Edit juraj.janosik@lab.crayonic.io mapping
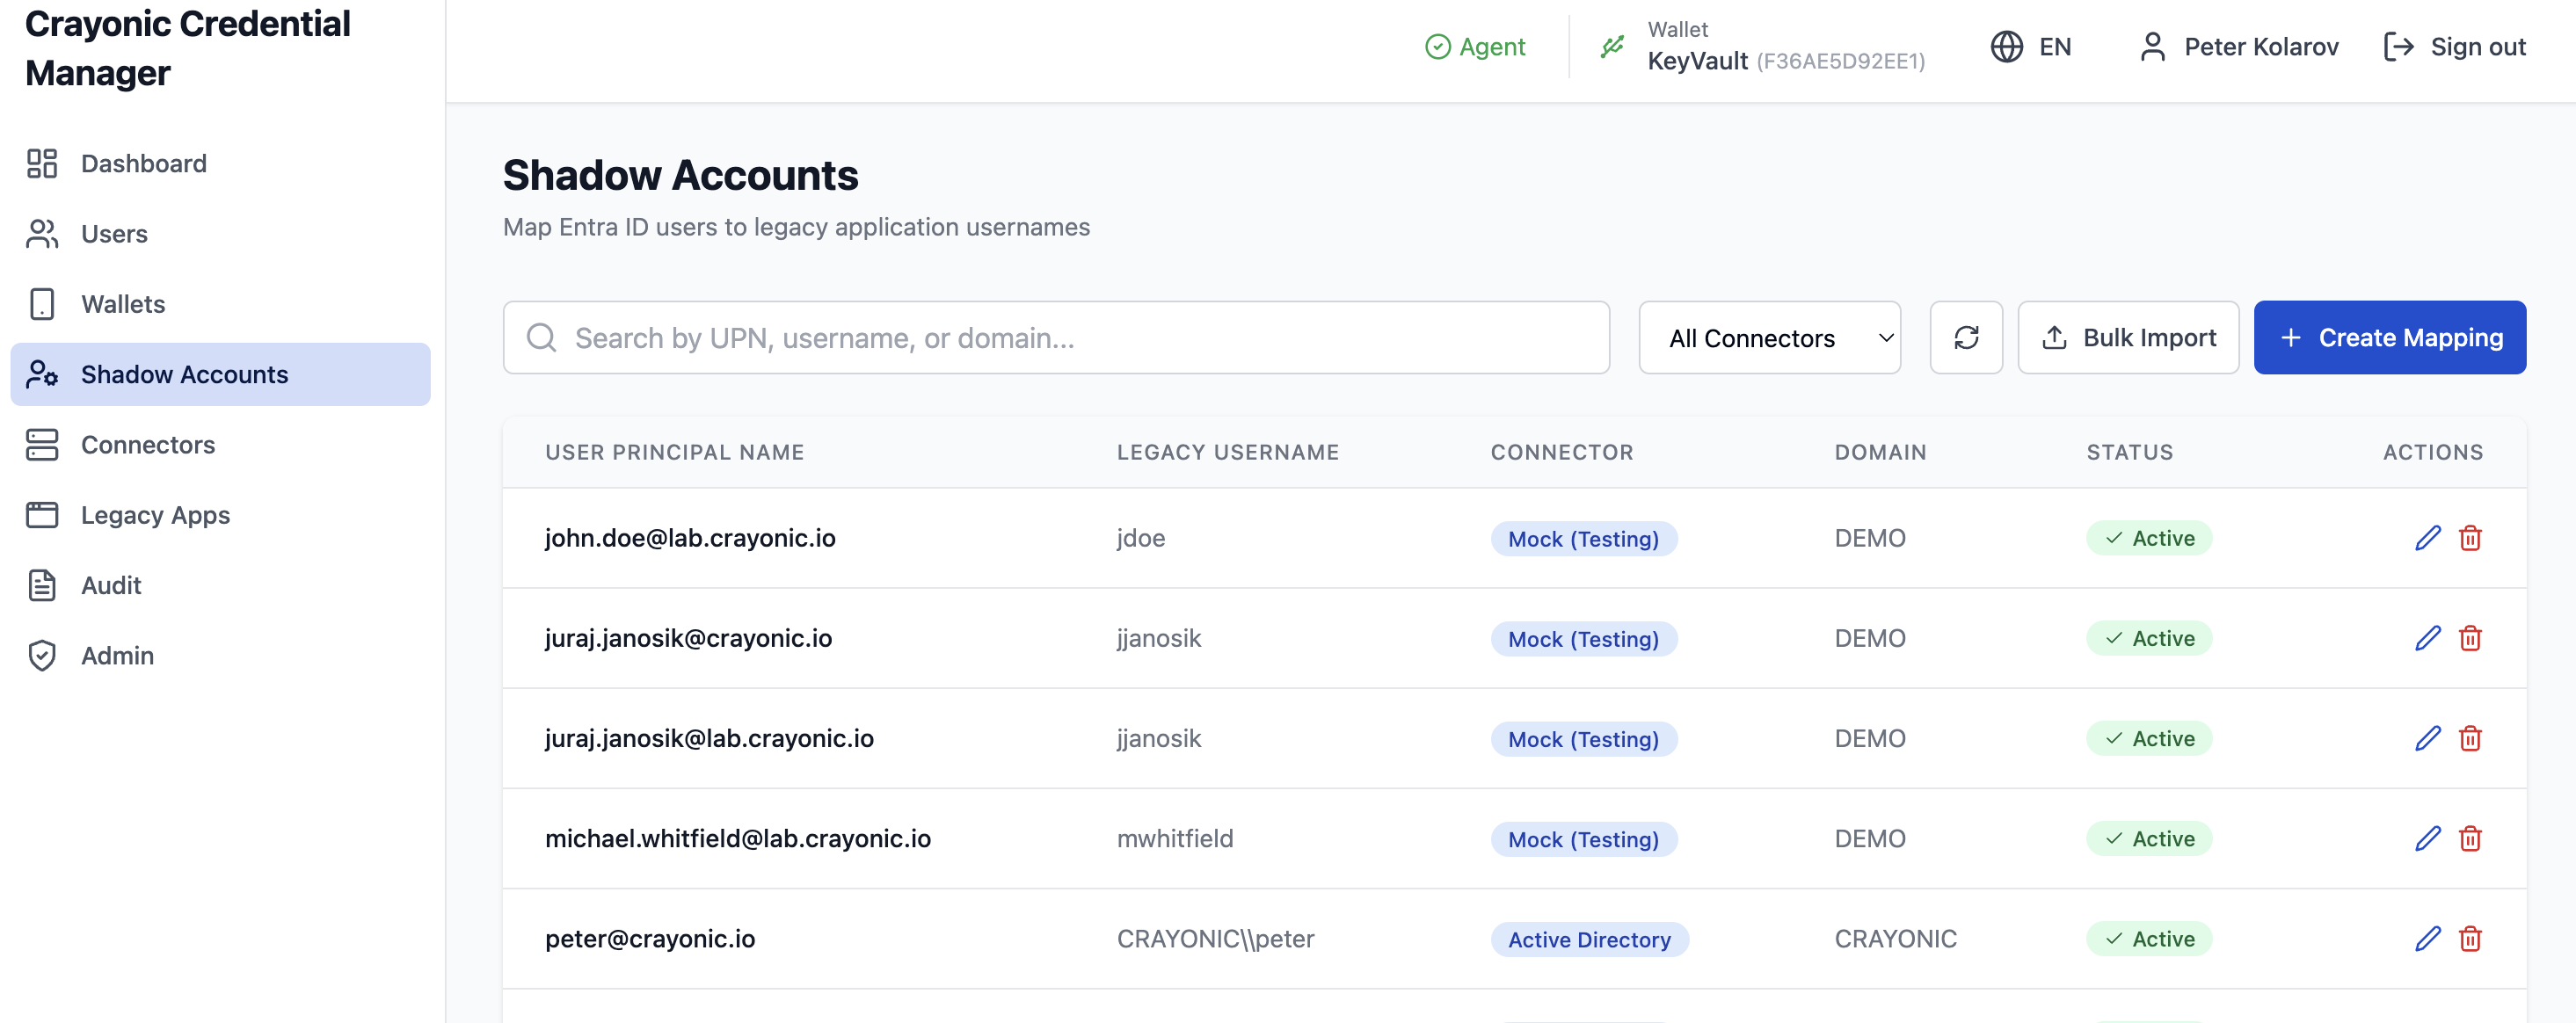 [2427, 739]
